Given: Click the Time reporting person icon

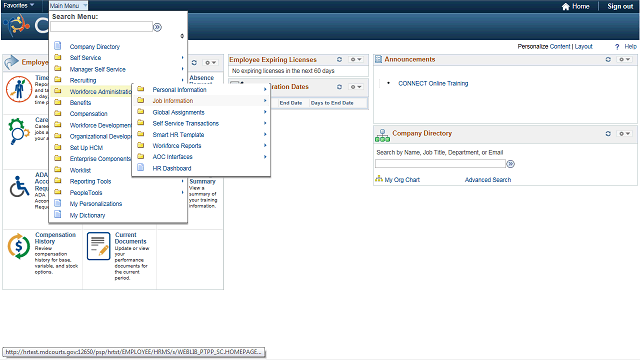Looking at the screenshot, I should 19,89.
